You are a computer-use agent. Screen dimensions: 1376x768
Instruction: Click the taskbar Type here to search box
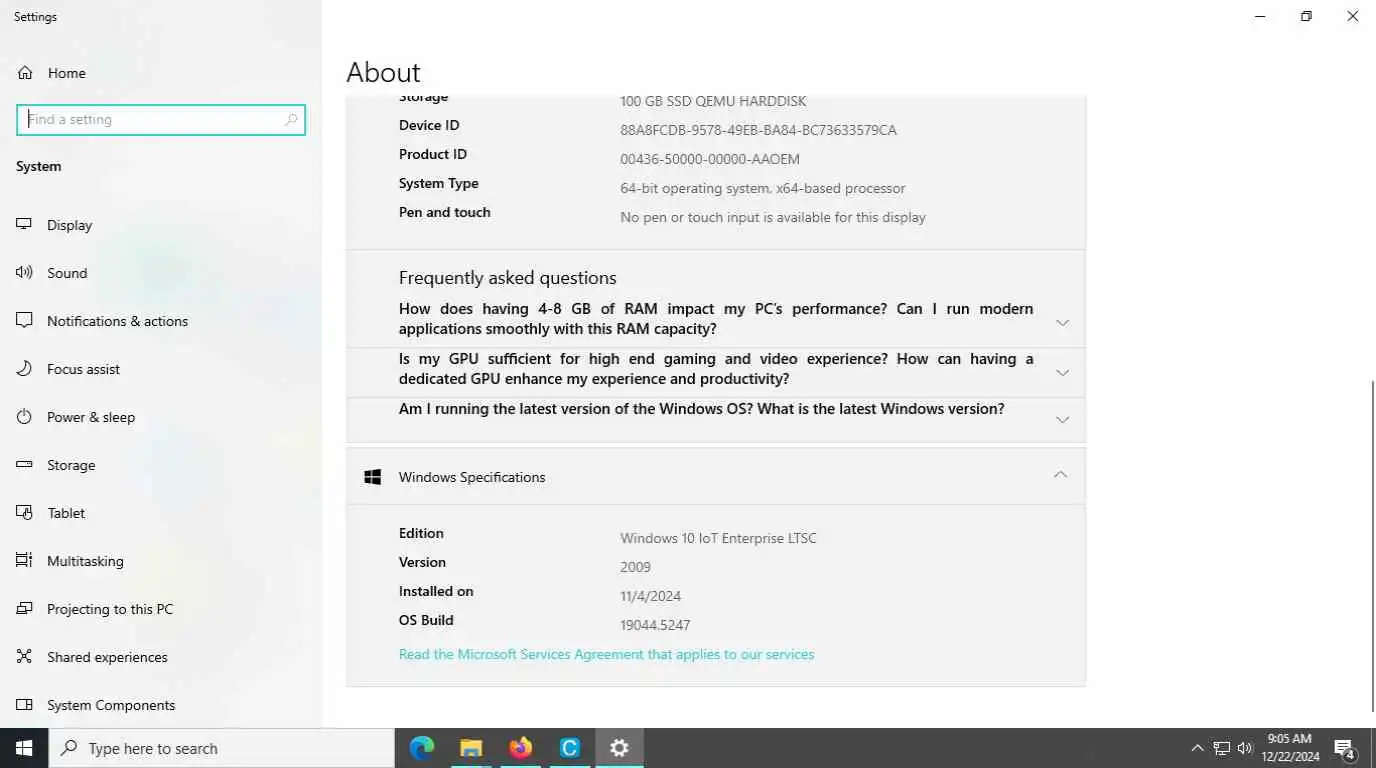pyautogui.click(x=222, y=748)
